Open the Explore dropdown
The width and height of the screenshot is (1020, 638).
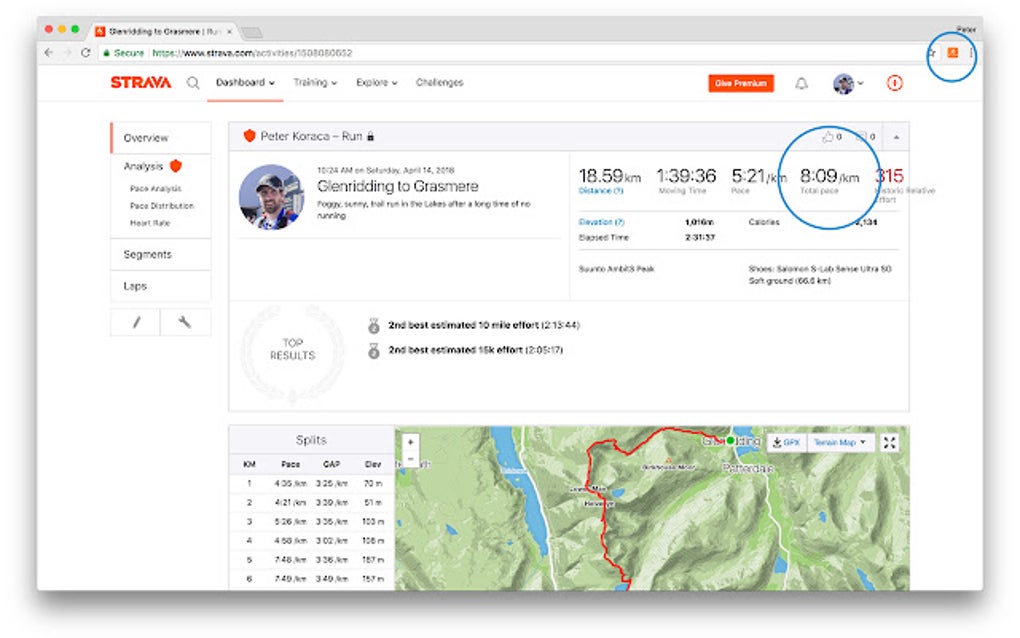(375, 83)
